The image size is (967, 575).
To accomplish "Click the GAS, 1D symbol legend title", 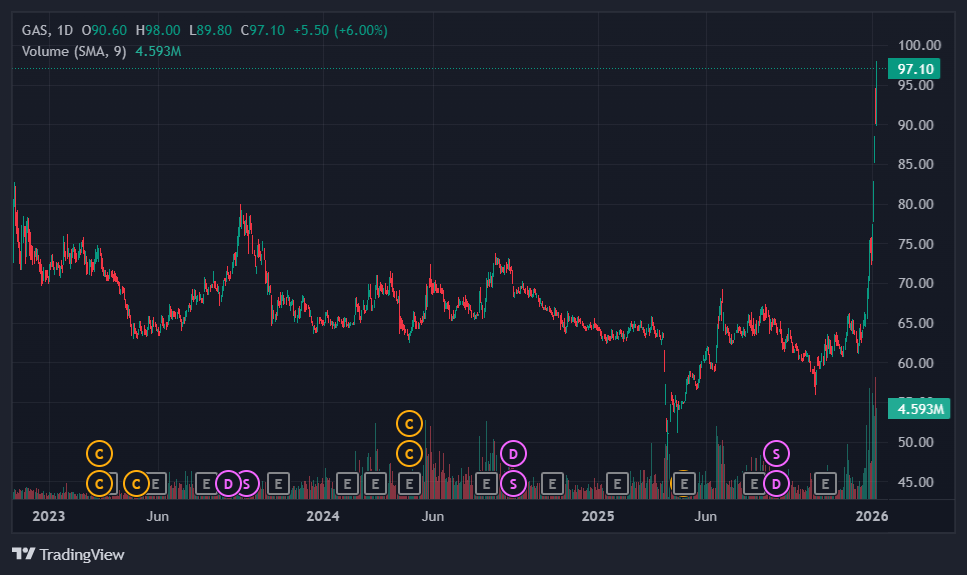I will pyautogui.click(x=47, y=30).
